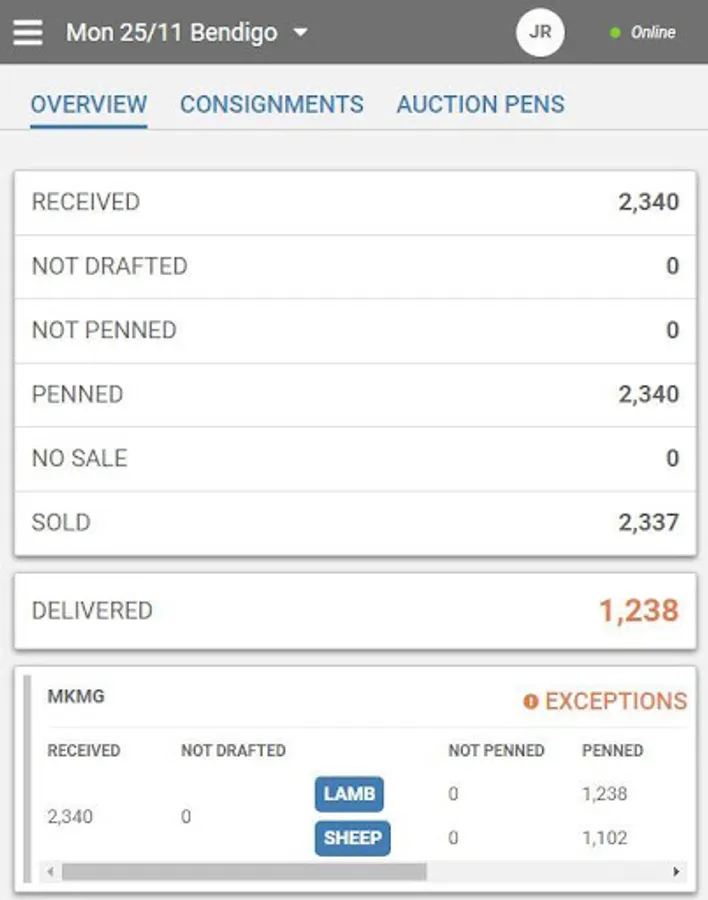
Task: Expand the sale date dropdown arrow
Action: coord(300,33)
